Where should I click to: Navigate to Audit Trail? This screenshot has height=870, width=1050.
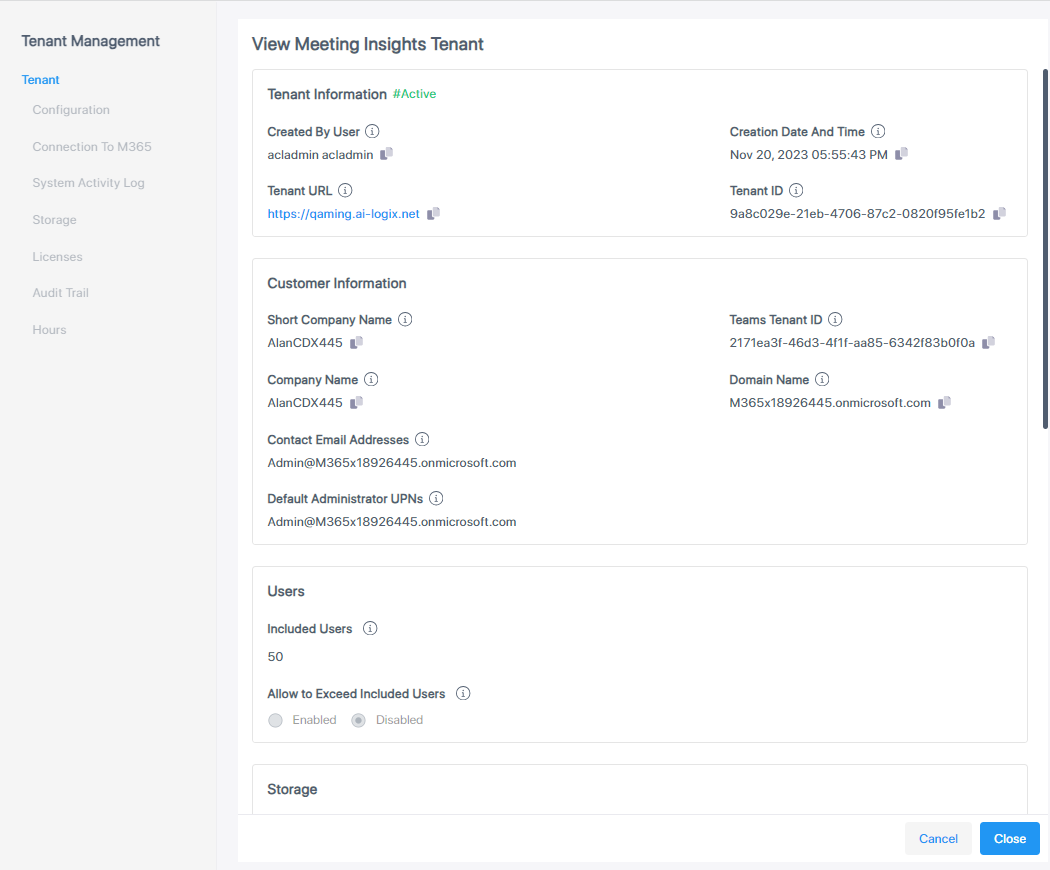(x=61, y=293)
